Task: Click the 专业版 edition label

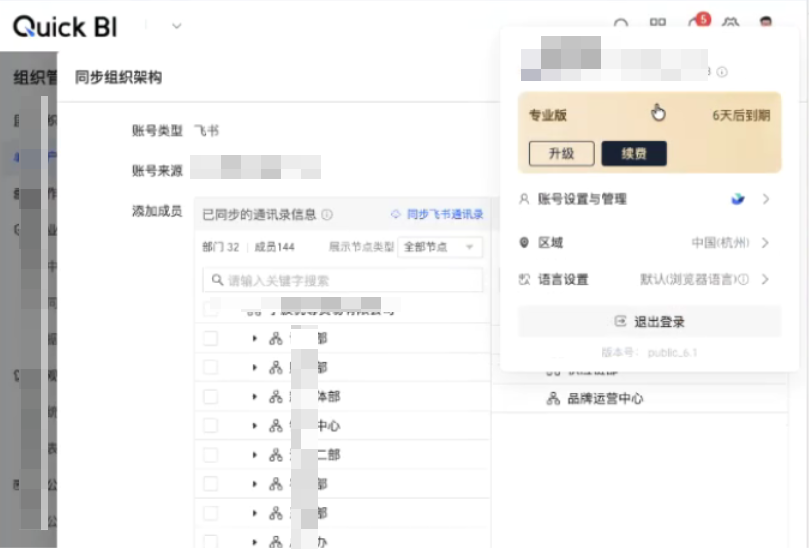Action: 548,115
